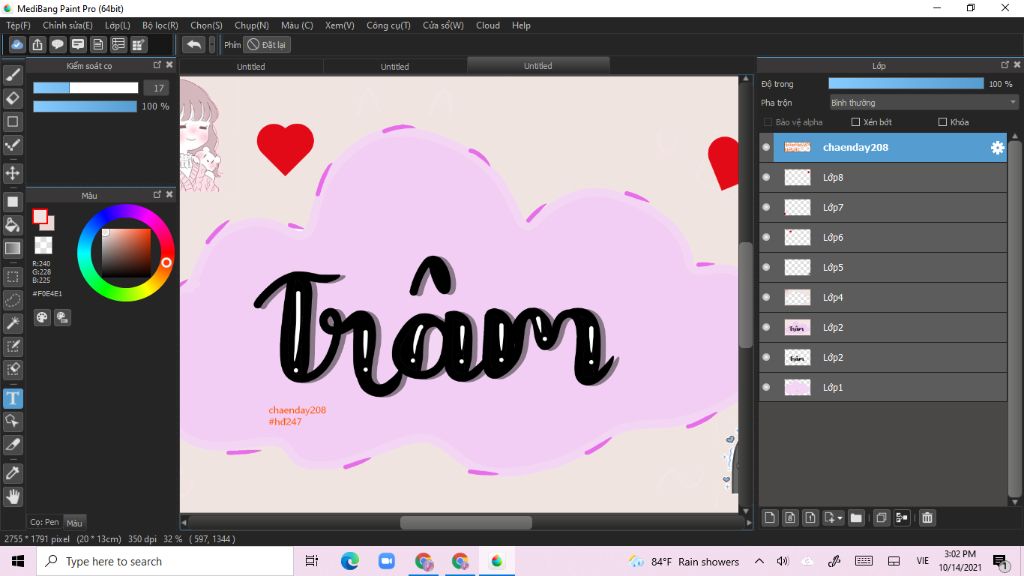Image resolution: width=1024 pixels, height=576 pixels.
Task: Open the Chỉnh sửa(E) menu
Action: pyautogui.click(x=67, y=25)
